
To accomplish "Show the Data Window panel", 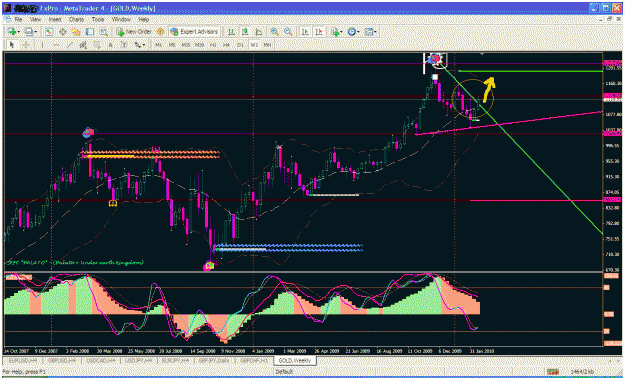I will (63, 32).
